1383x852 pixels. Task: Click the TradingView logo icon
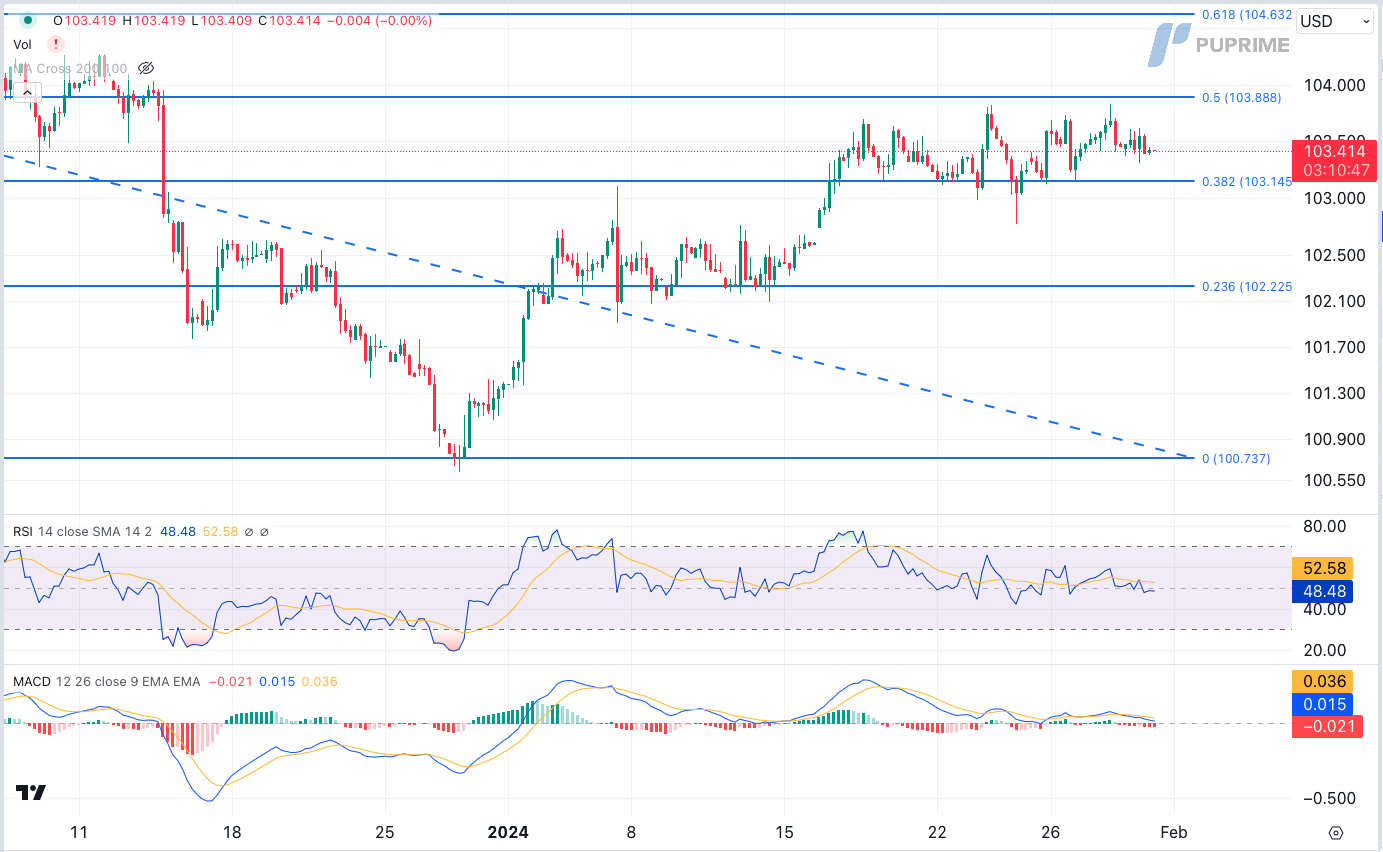[31, 792]
